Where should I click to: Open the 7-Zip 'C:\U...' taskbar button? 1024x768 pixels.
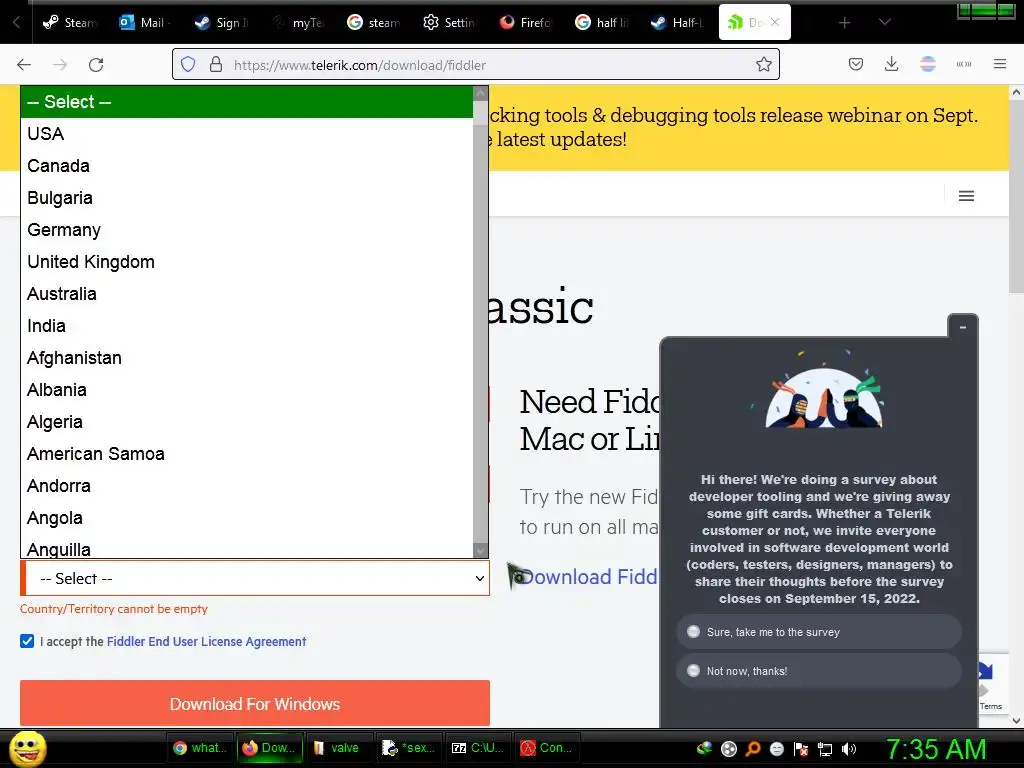pyautogui.click(x=478, y=748)
